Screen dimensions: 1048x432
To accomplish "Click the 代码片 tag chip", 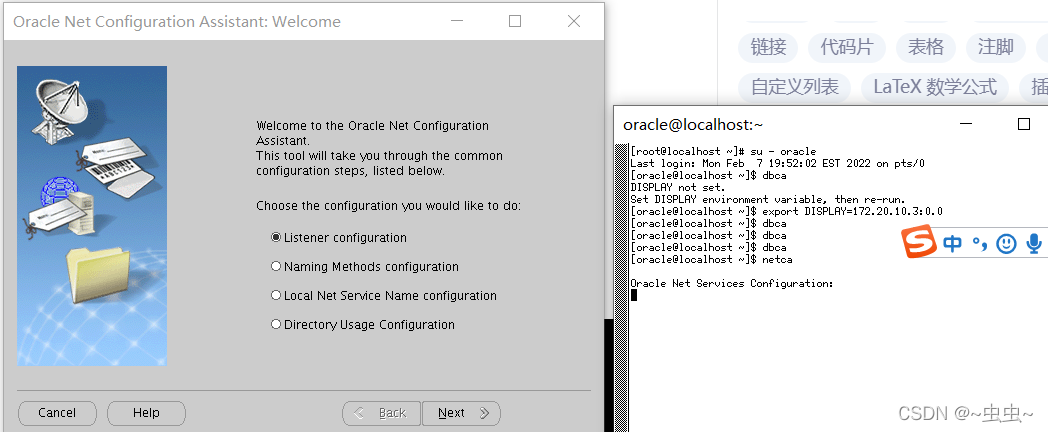I will tap(846, 47).
